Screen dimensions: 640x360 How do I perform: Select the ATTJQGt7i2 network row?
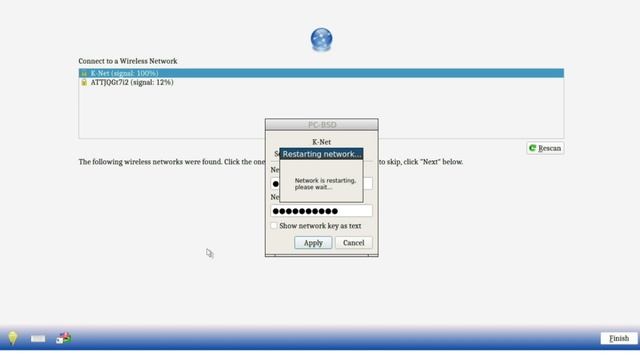click(x=321, y=82)
